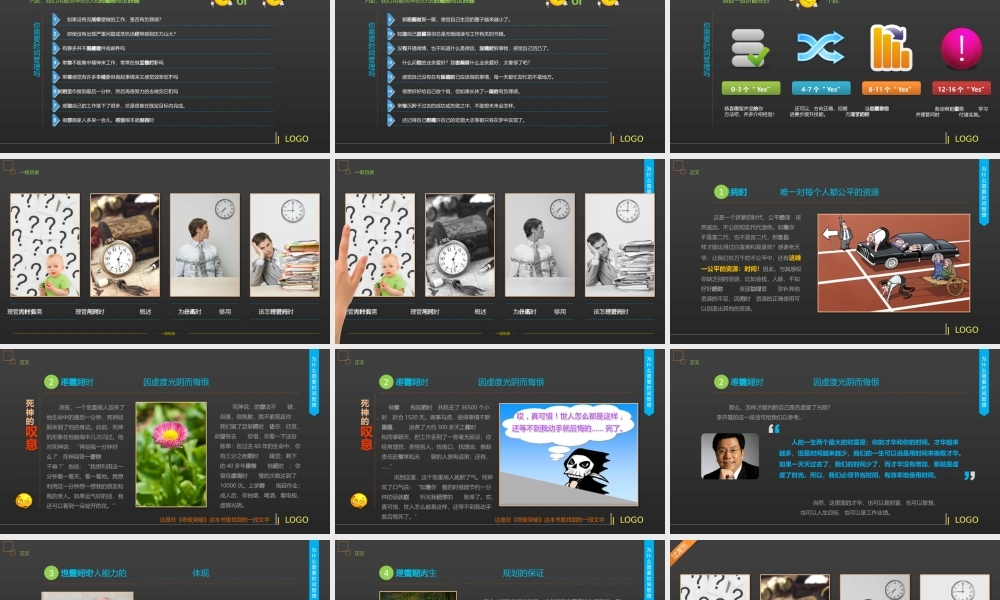The image size is (1000, 600).
Task: Click green circle 2 on the portrait quote slide
Action: 721,382
